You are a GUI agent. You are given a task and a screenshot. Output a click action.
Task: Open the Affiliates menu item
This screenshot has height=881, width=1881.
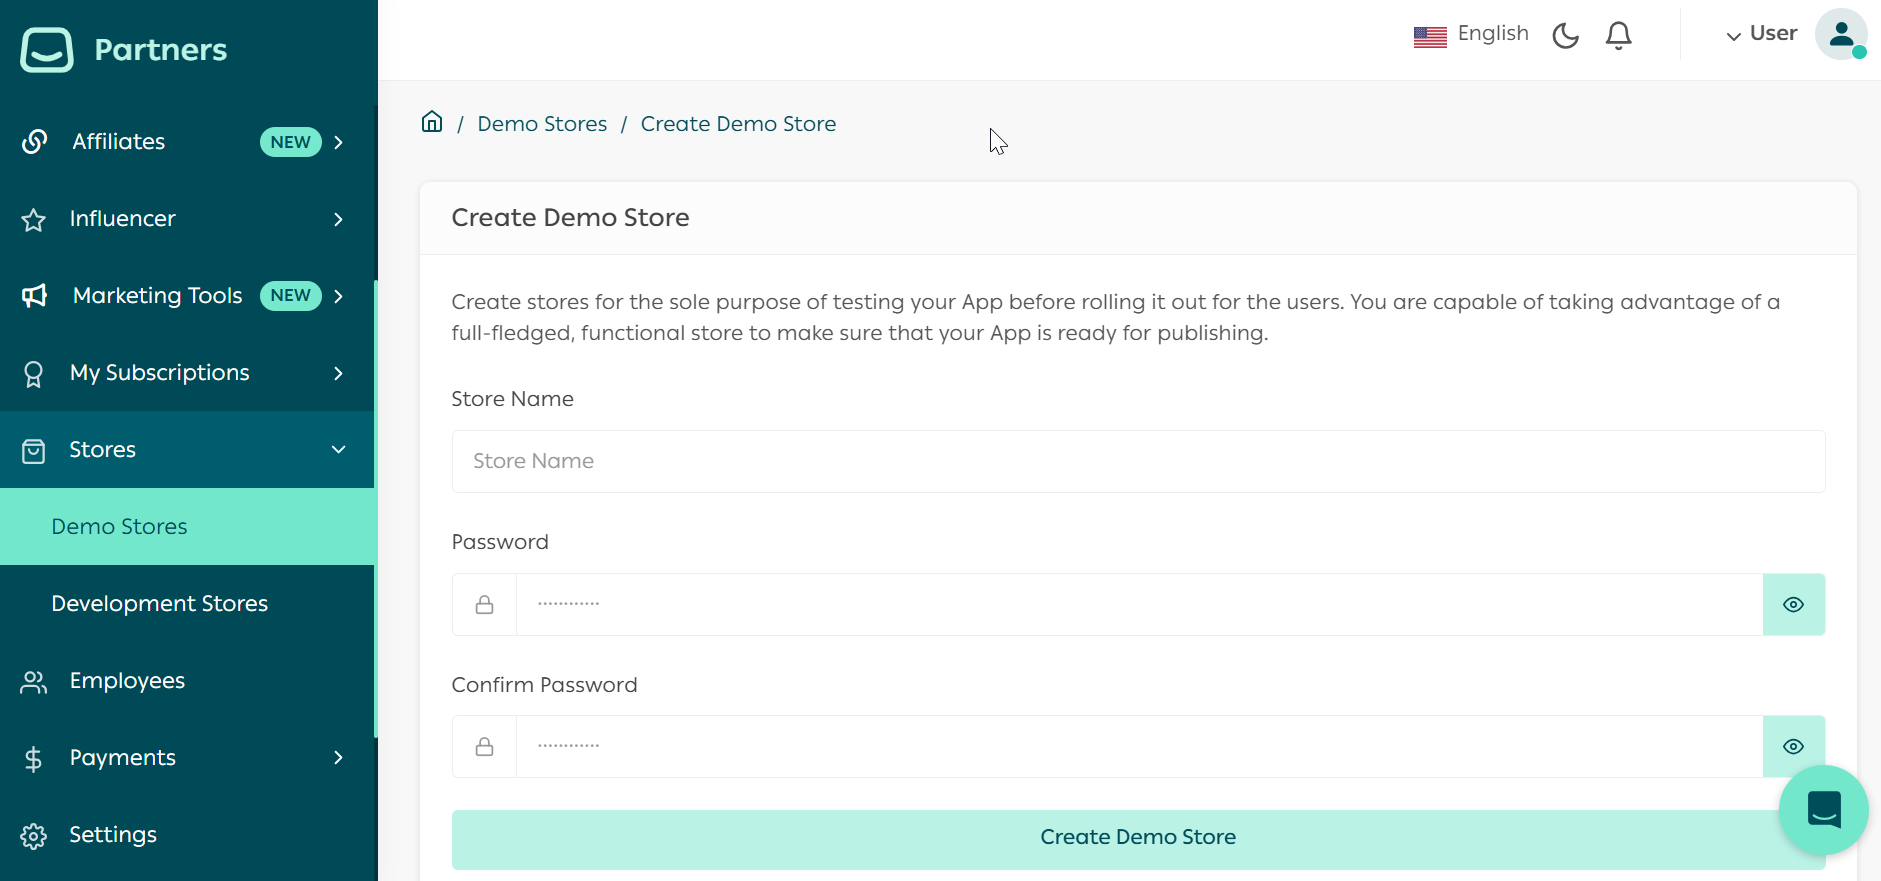187,142
